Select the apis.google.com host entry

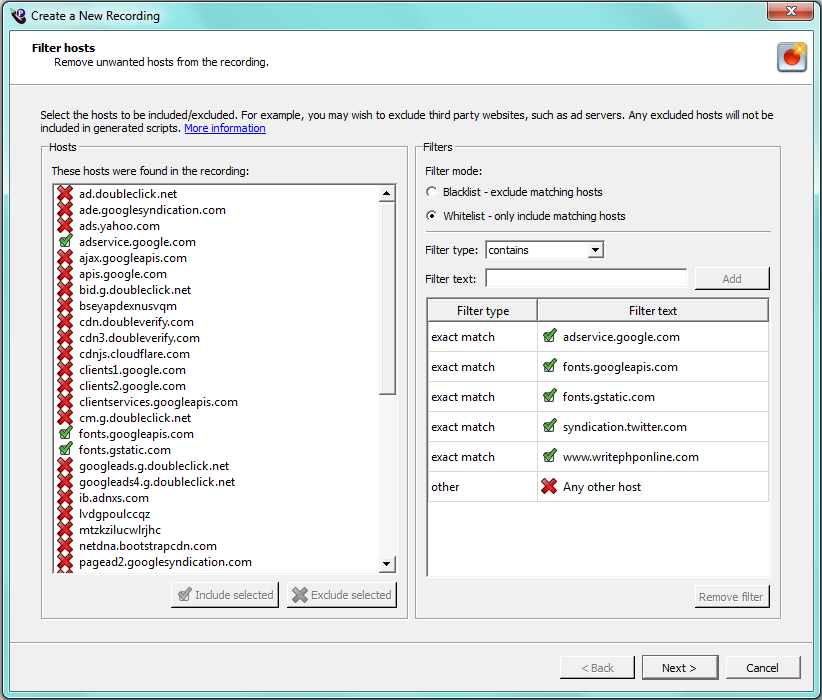pos(123,274)
